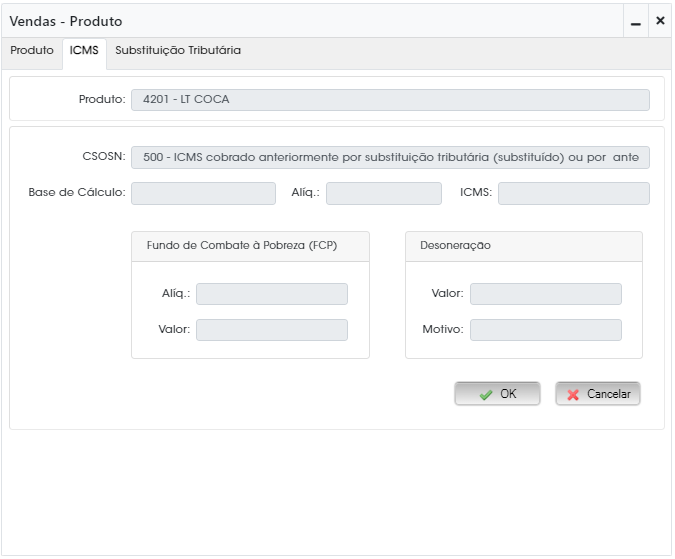This screenshot has width=675, height=559.
Task: Click the Base de Cálculo input field
Action: click(x=204, y=193)
